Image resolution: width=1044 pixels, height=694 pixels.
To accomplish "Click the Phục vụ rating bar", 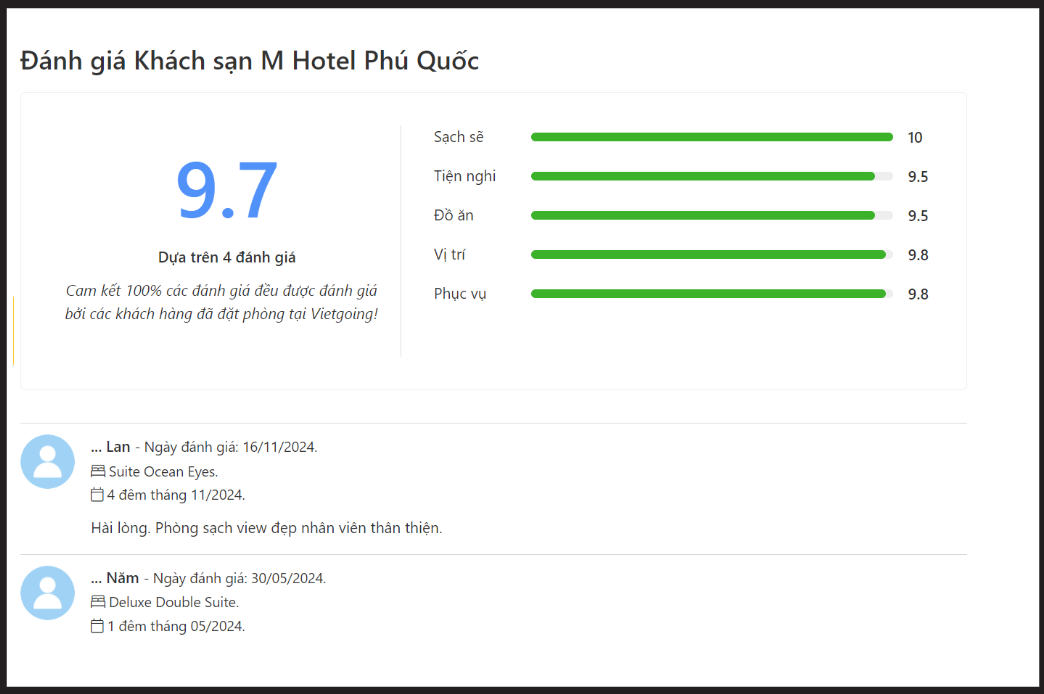I will click(712, 294).
